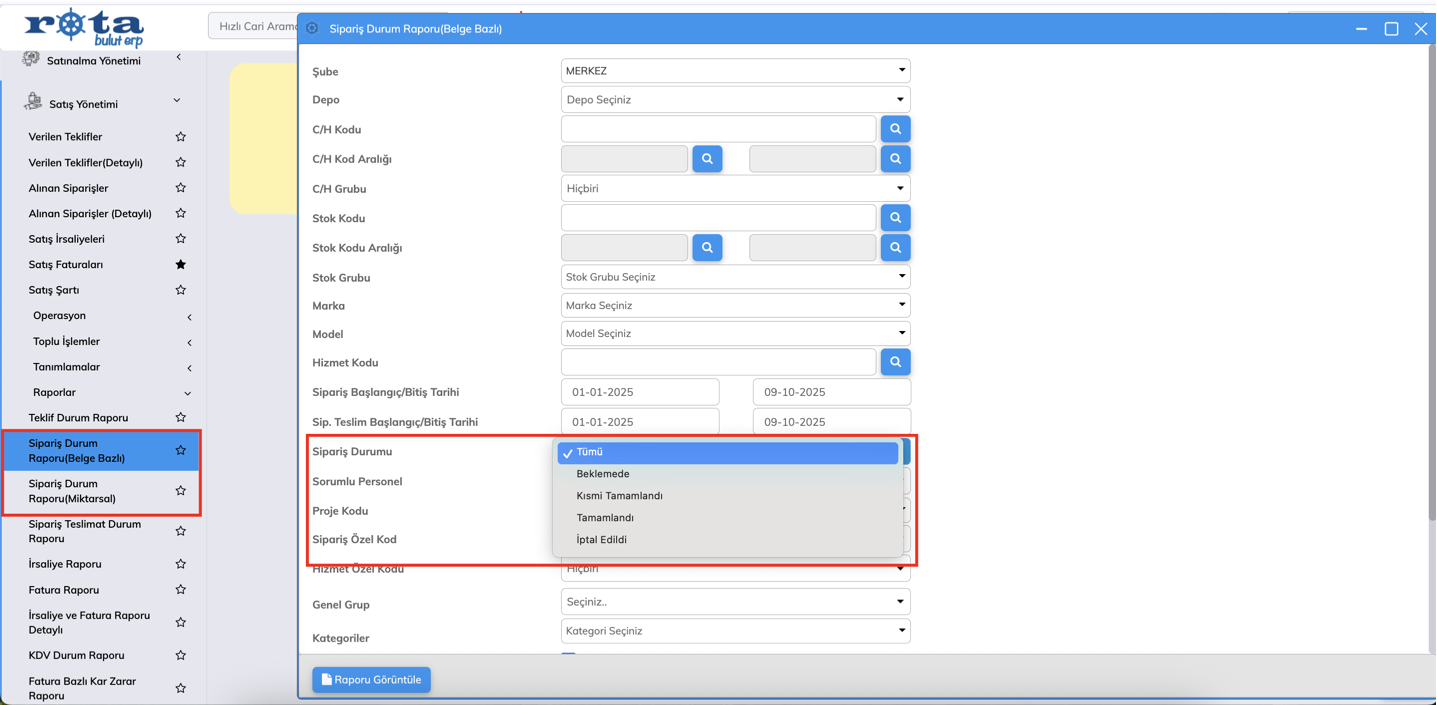The image size is (1437, 705).
Task: Open the Şube dropdown showing MERKEZ
Action: pyautogui.click(x=735, y=71)
